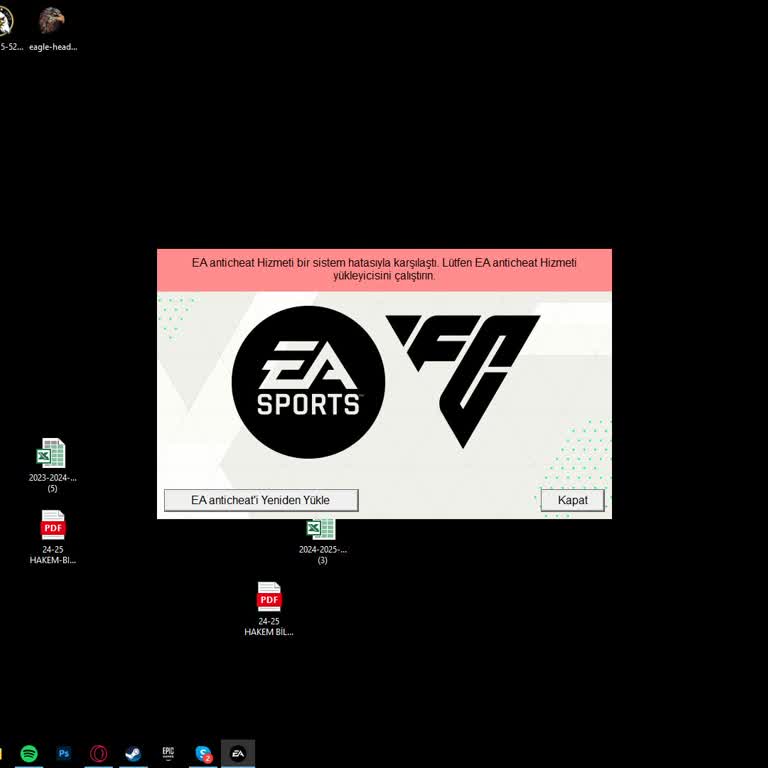768x768 pixels.
Task: Open Skype taskbar icon with notification badge
Action: (x=203, y=753)
